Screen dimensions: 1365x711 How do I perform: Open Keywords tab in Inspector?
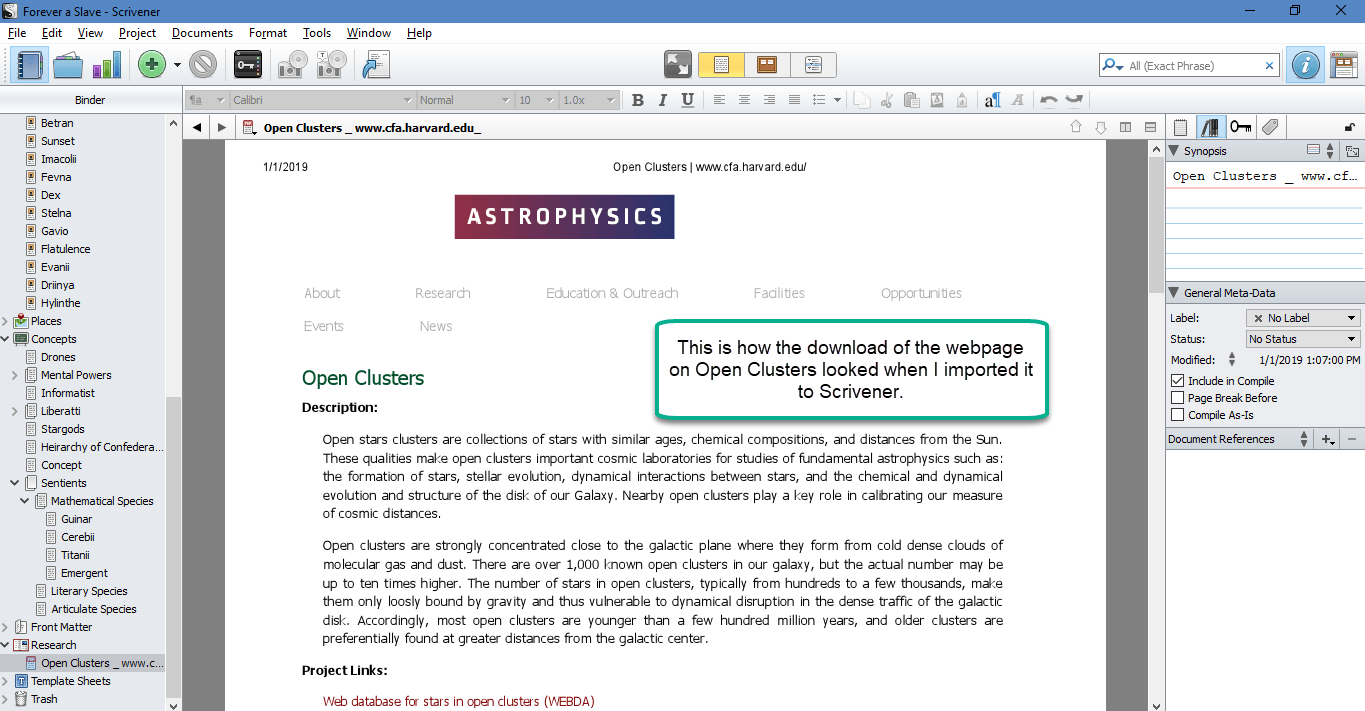pos(1241,127)
